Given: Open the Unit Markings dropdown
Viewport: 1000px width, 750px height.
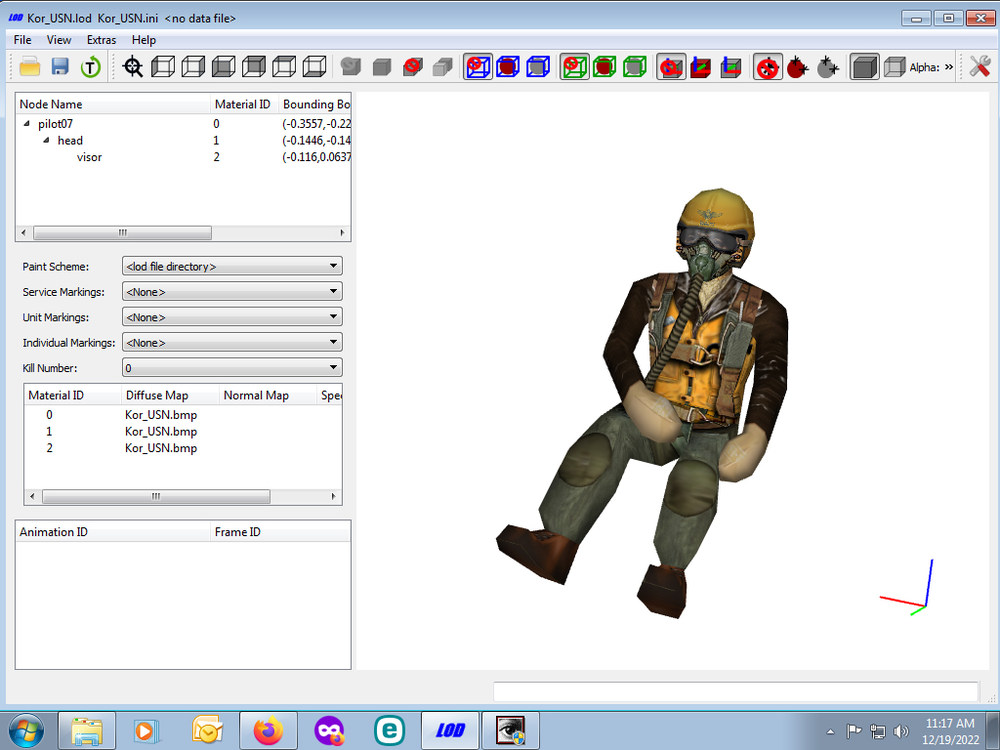Looking at the screenshot, I should [x=232, y=317].
